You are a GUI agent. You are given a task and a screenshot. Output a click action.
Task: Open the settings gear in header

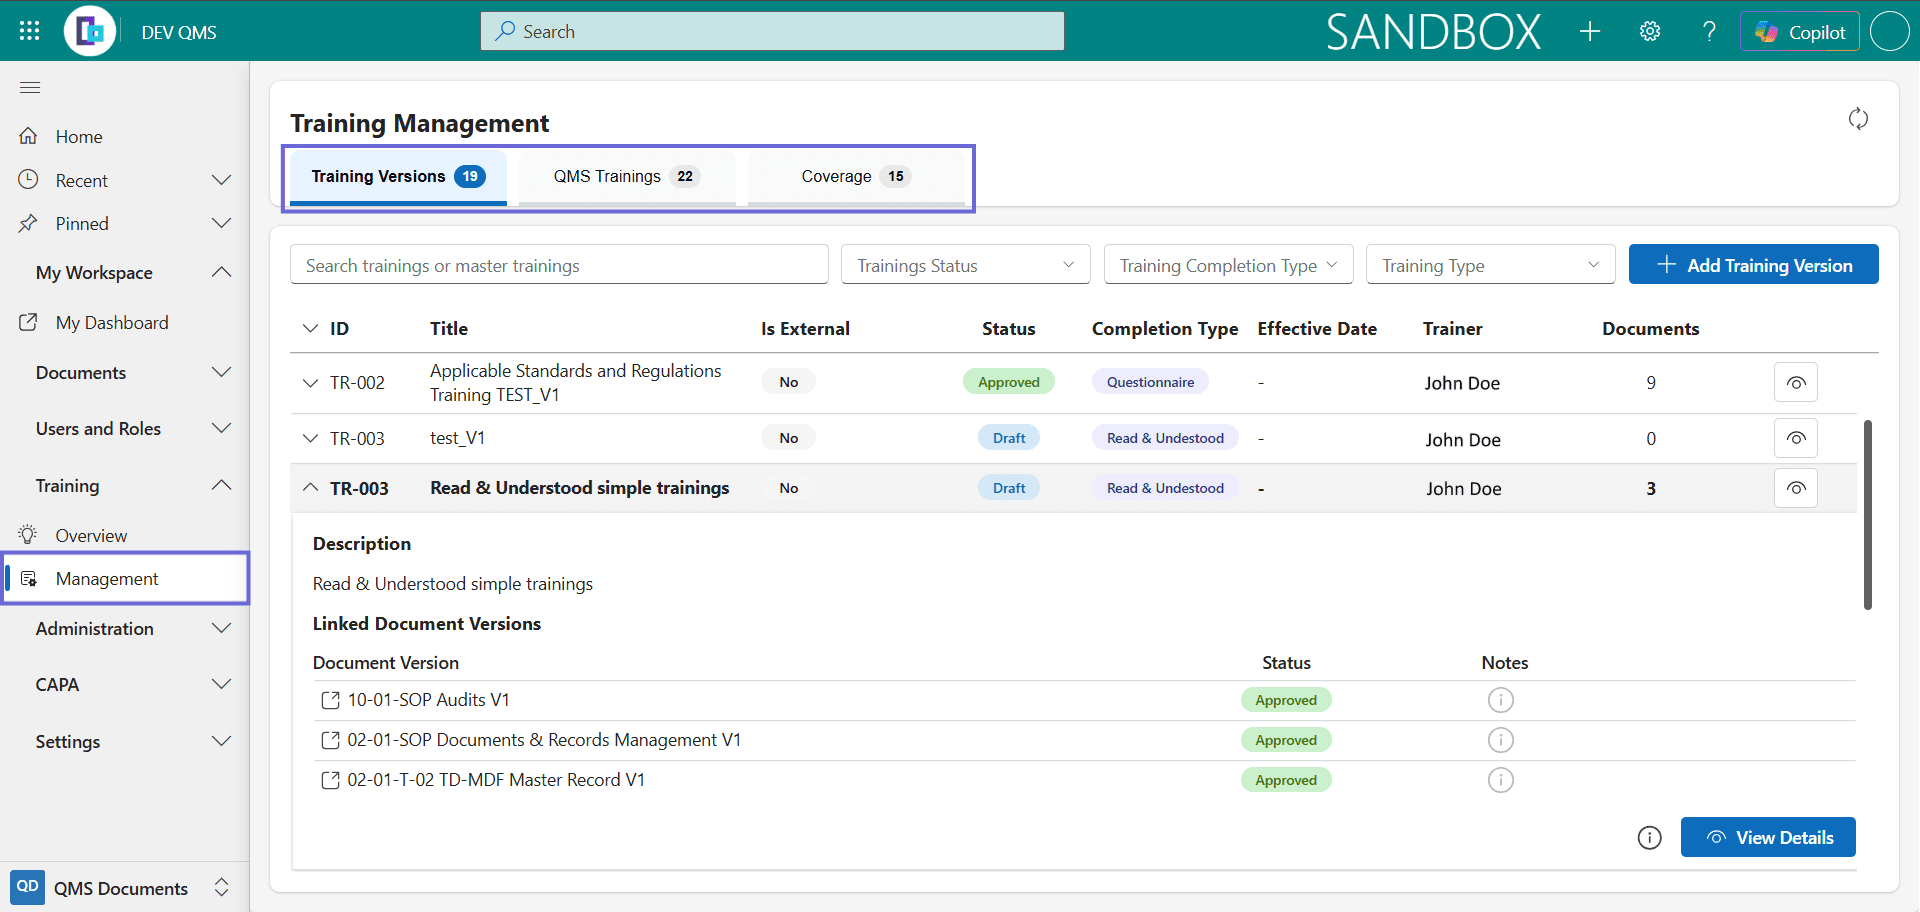coord(1650,32)
